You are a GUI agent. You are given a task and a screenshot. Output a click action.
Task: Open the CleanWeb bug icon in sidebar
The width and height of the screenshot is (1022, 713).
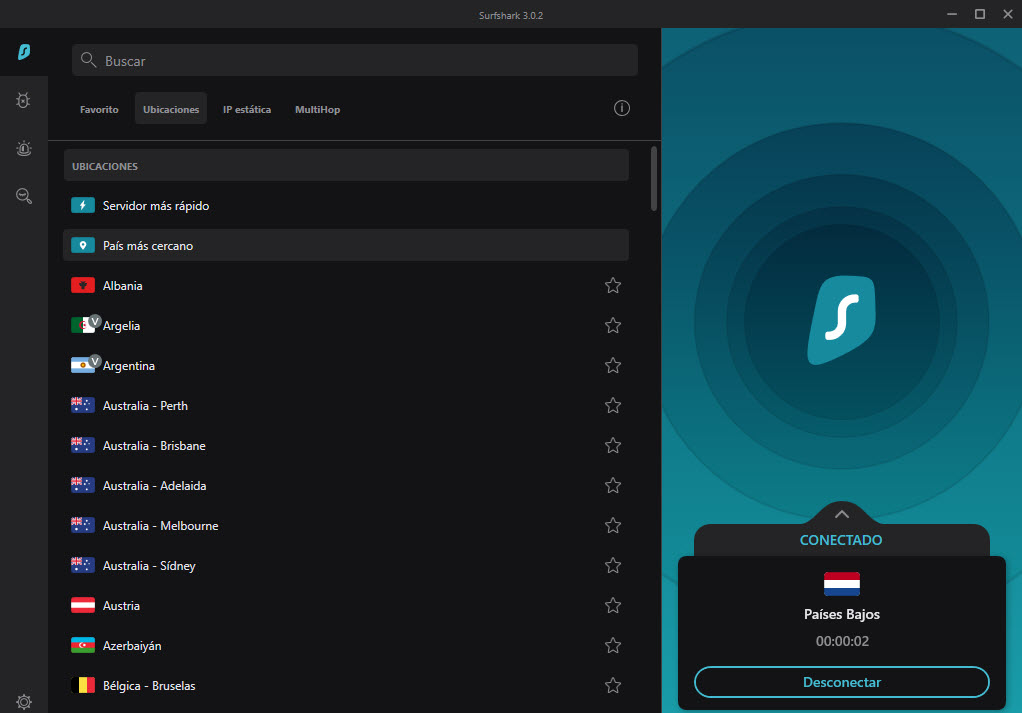click(x=23, y=100)
